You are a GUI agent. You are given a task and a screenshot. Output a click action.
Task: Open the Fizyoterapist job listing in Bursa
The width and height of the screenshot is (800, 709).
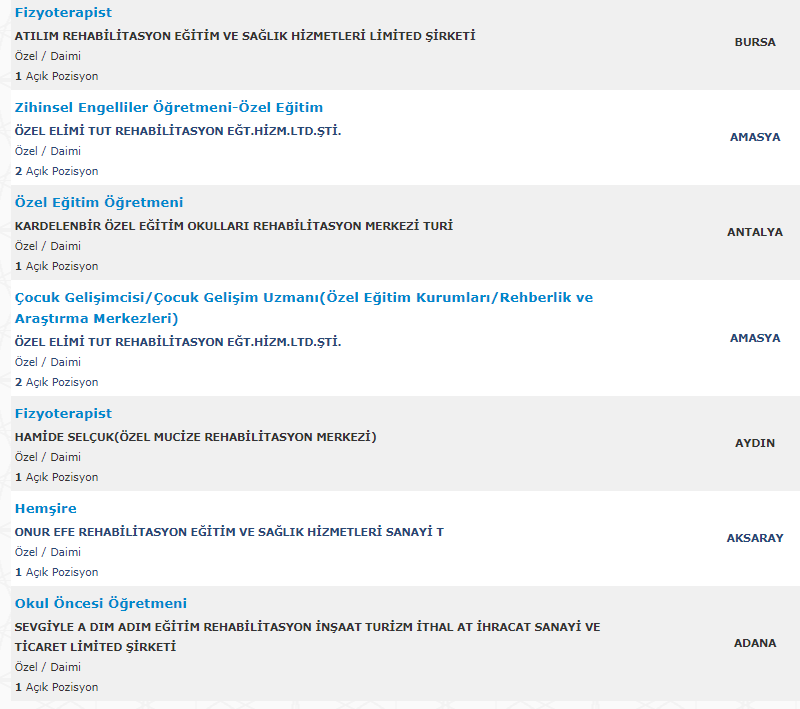click(63, 13)
